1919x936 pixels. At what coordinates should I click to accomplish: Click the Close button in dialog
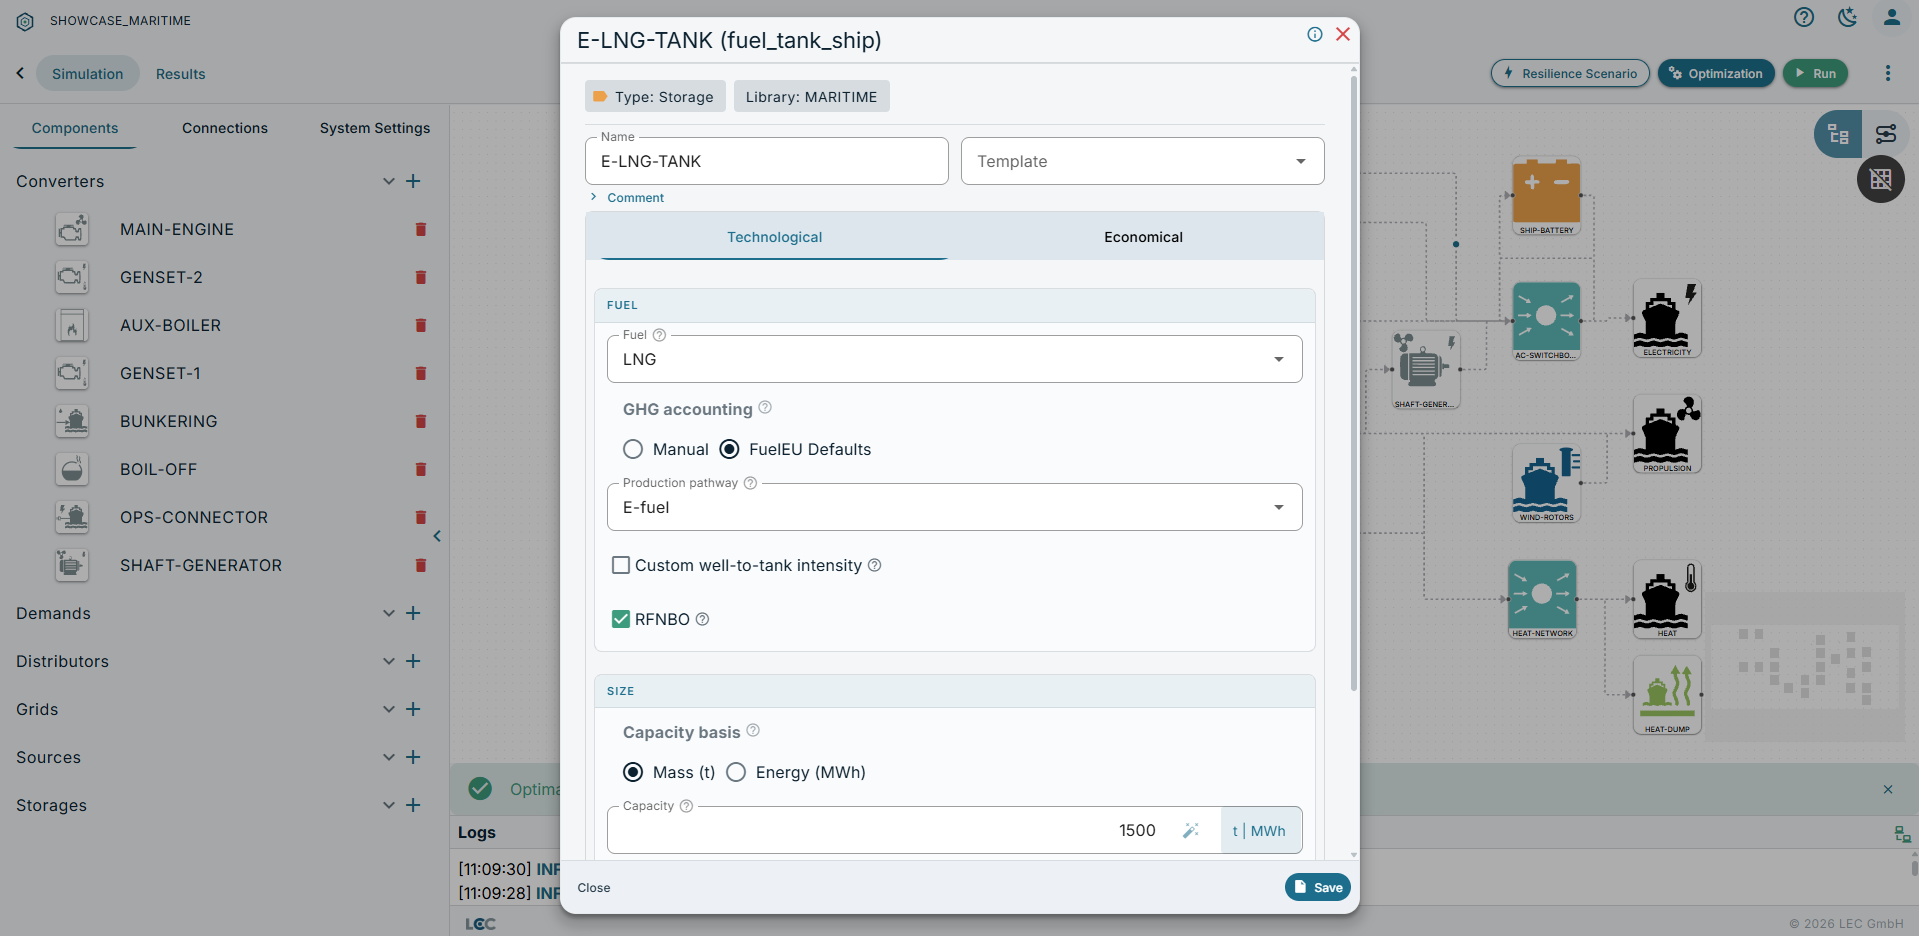point(594,888)
